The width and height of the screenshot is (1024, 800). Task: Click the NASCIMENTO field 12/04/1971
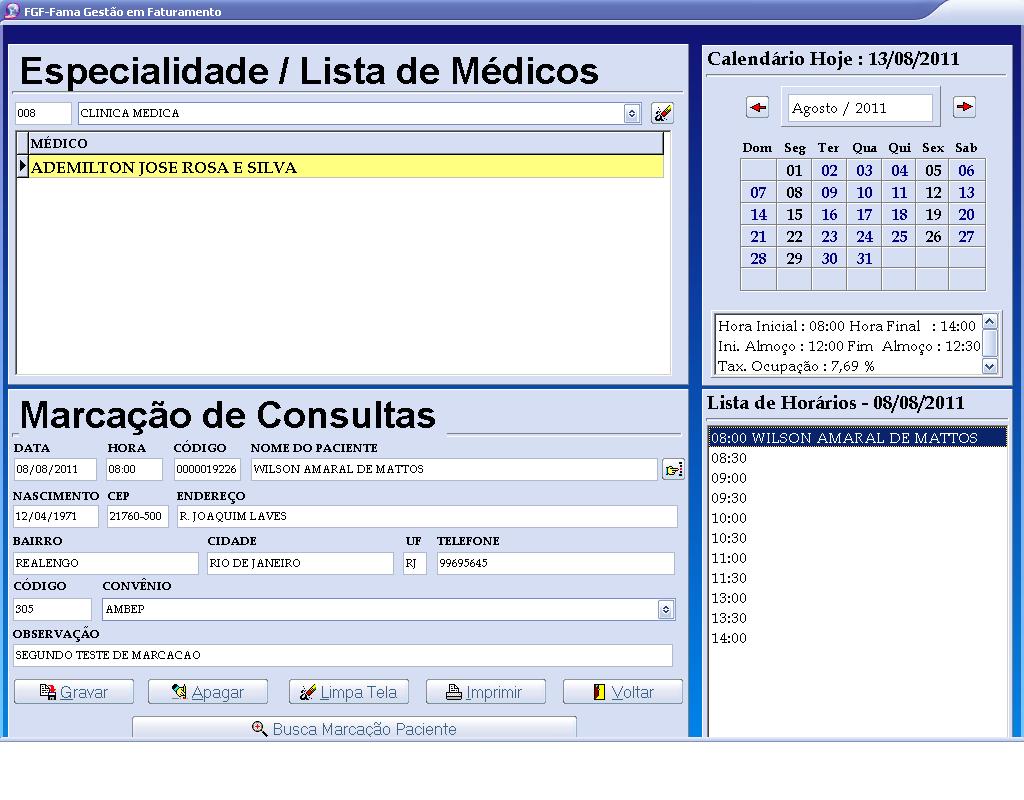pos(56,516)
